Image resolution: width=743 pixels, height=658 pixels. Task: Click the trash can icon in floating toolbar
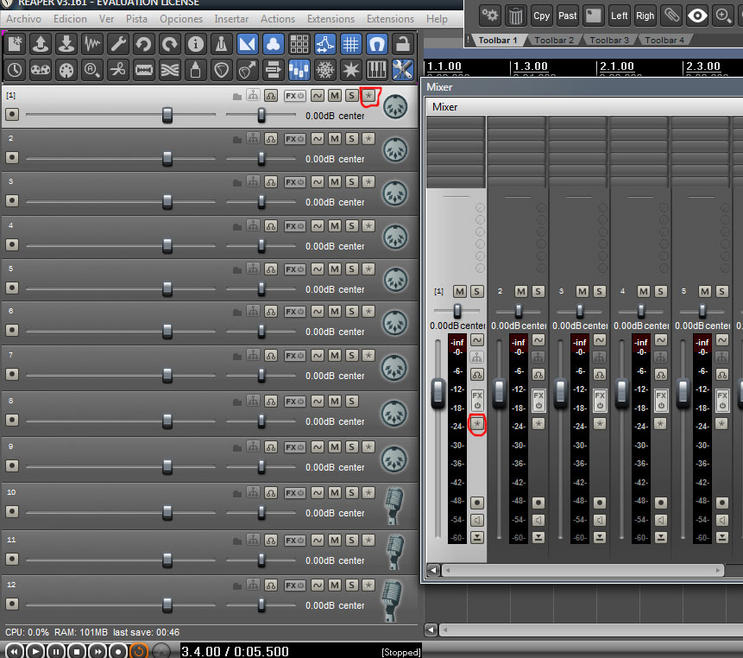click(x=515, y=15)
